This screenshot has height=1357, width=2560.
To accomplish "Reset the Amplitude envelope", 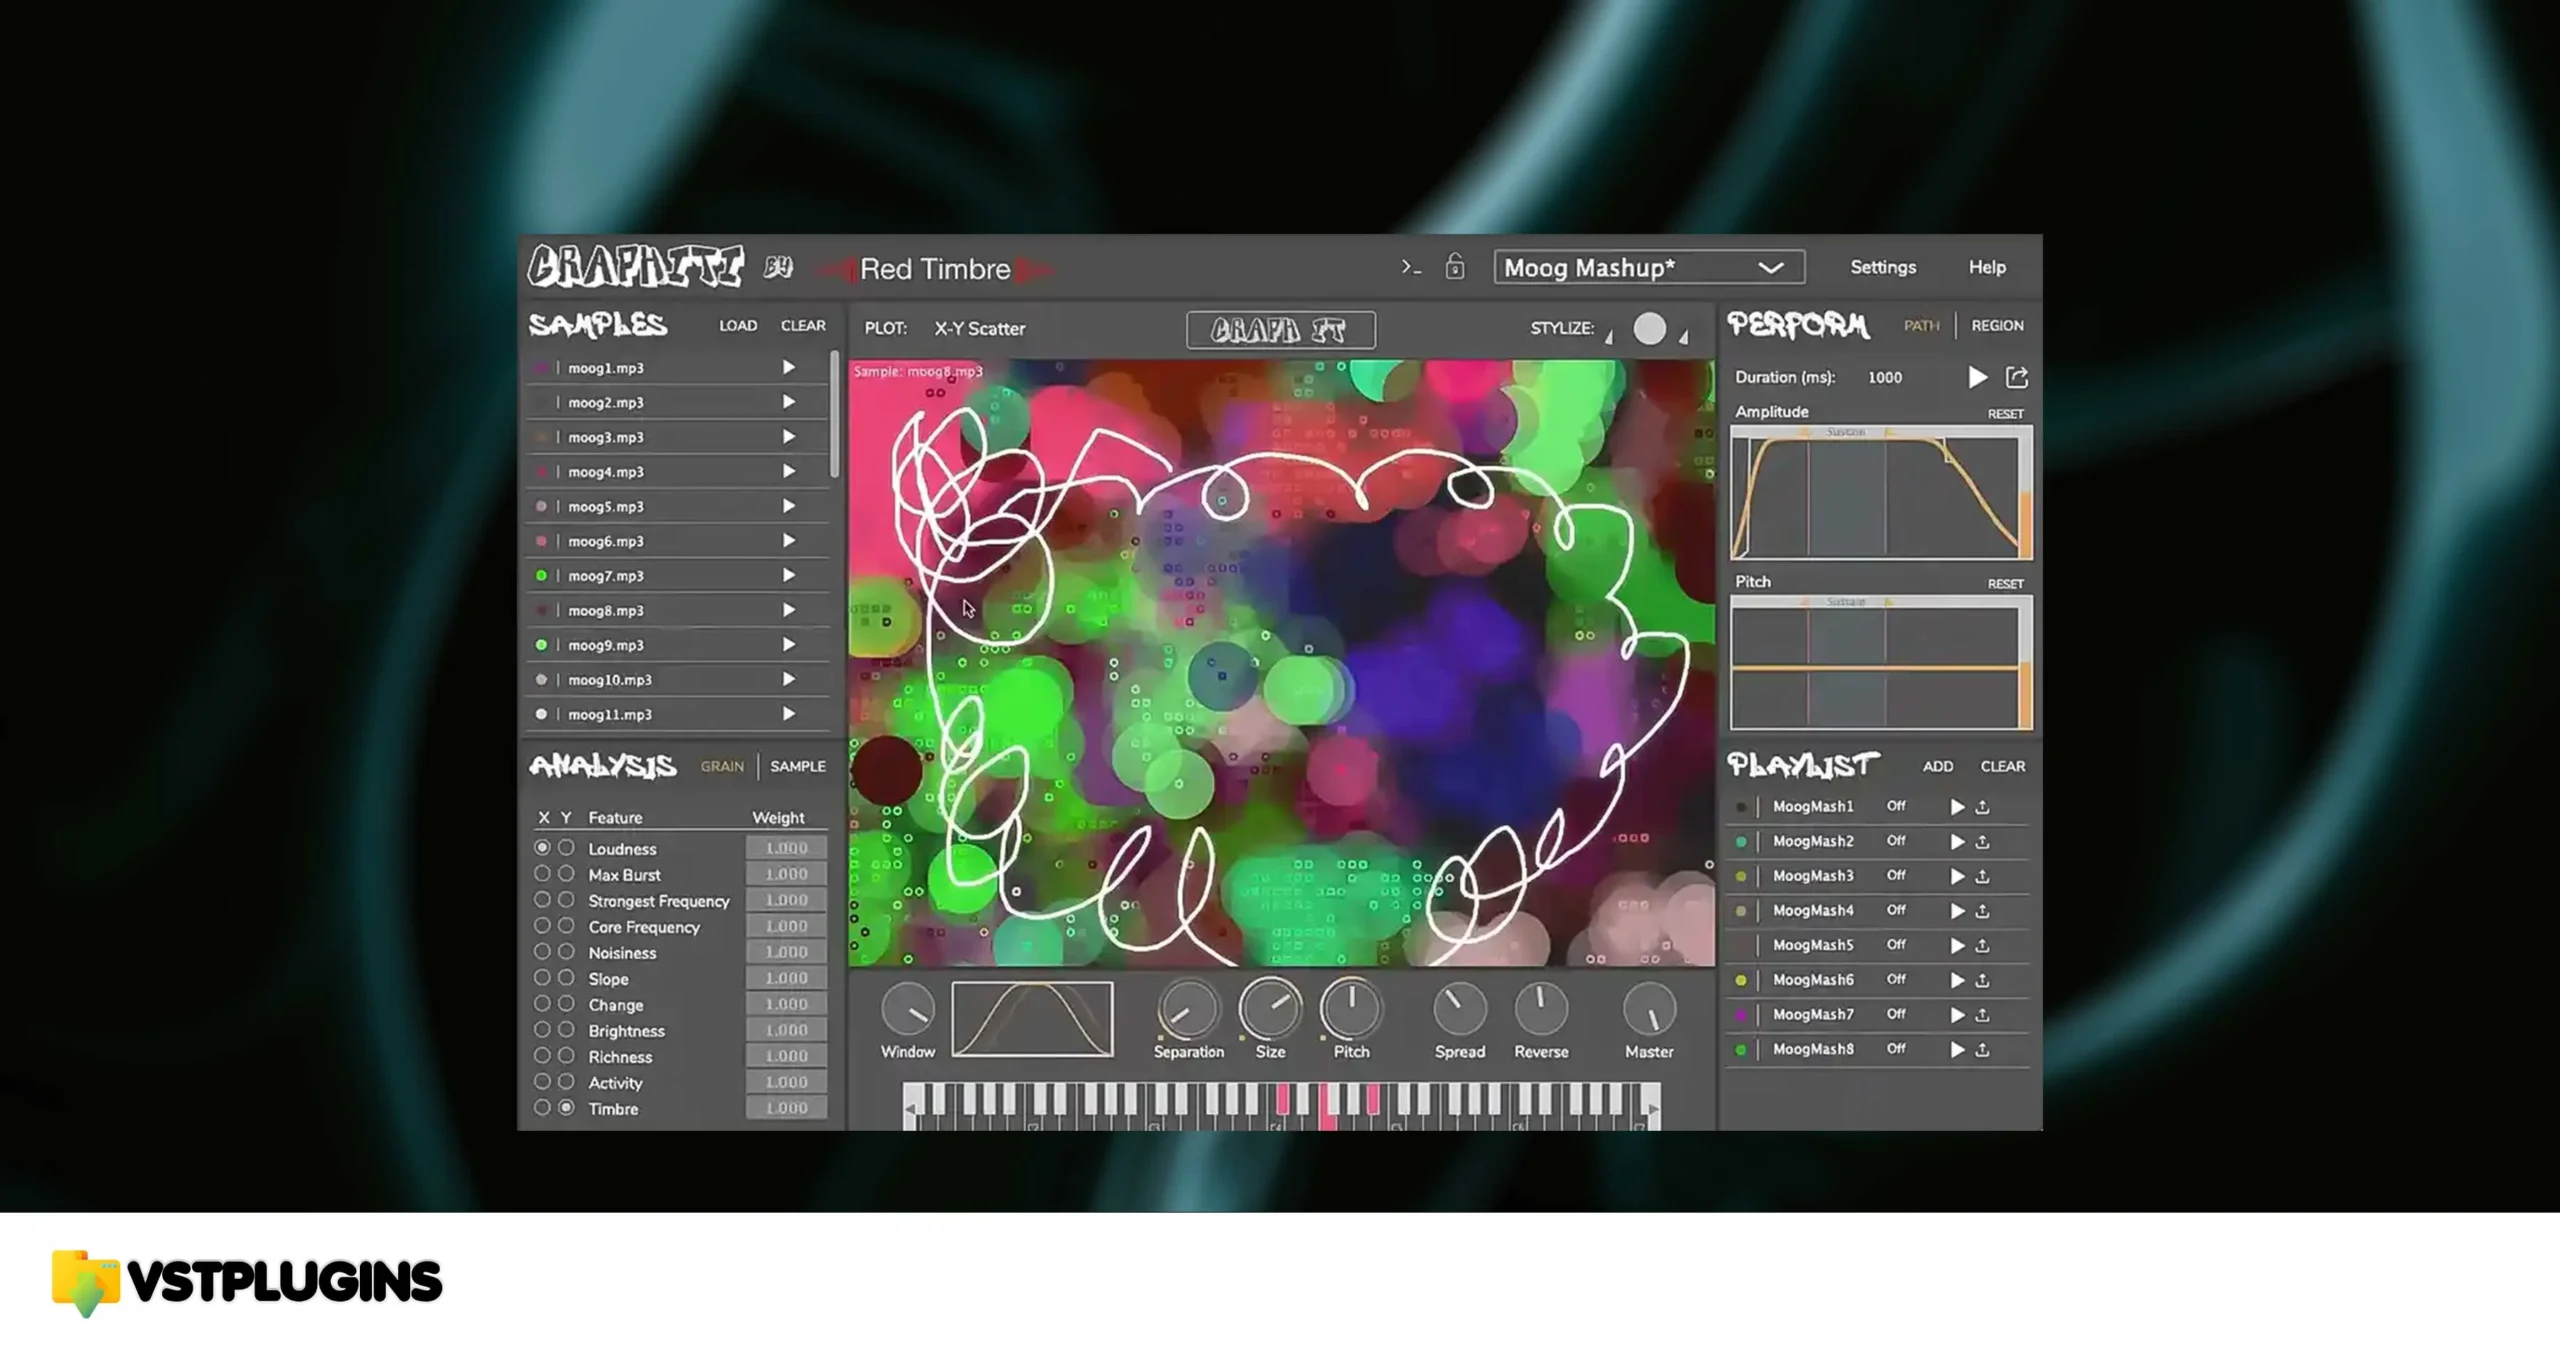I will click(x=2005, y=414).
